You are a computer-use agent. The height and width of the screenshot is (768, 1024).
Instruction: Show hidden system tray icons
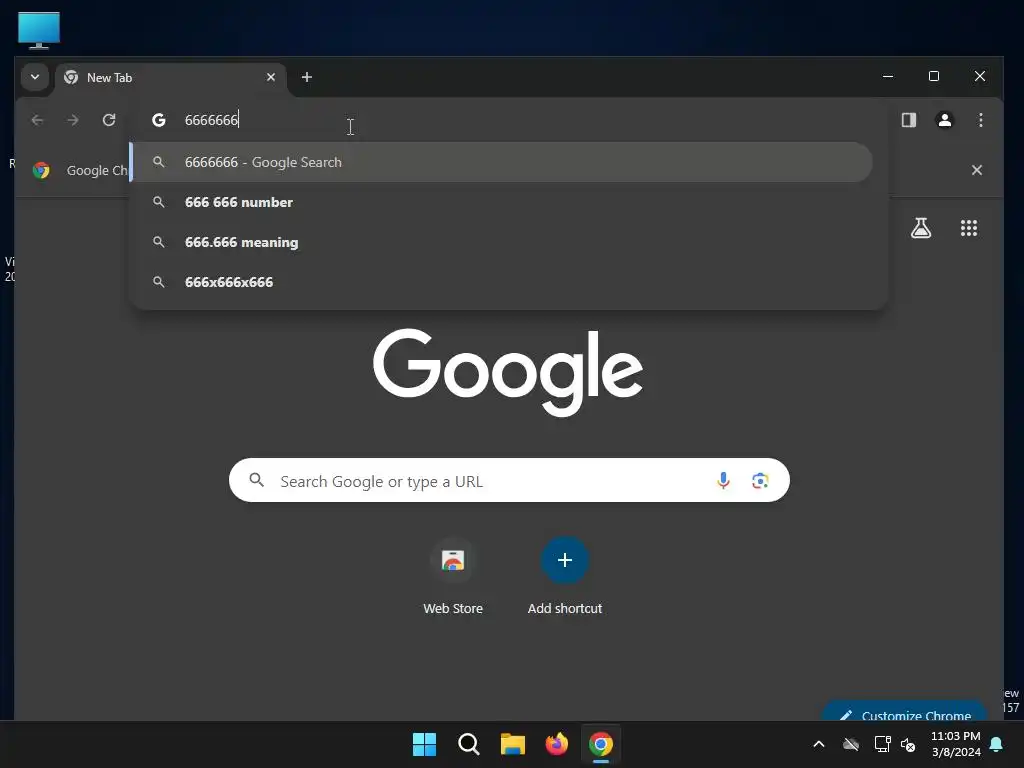point(818,744)
